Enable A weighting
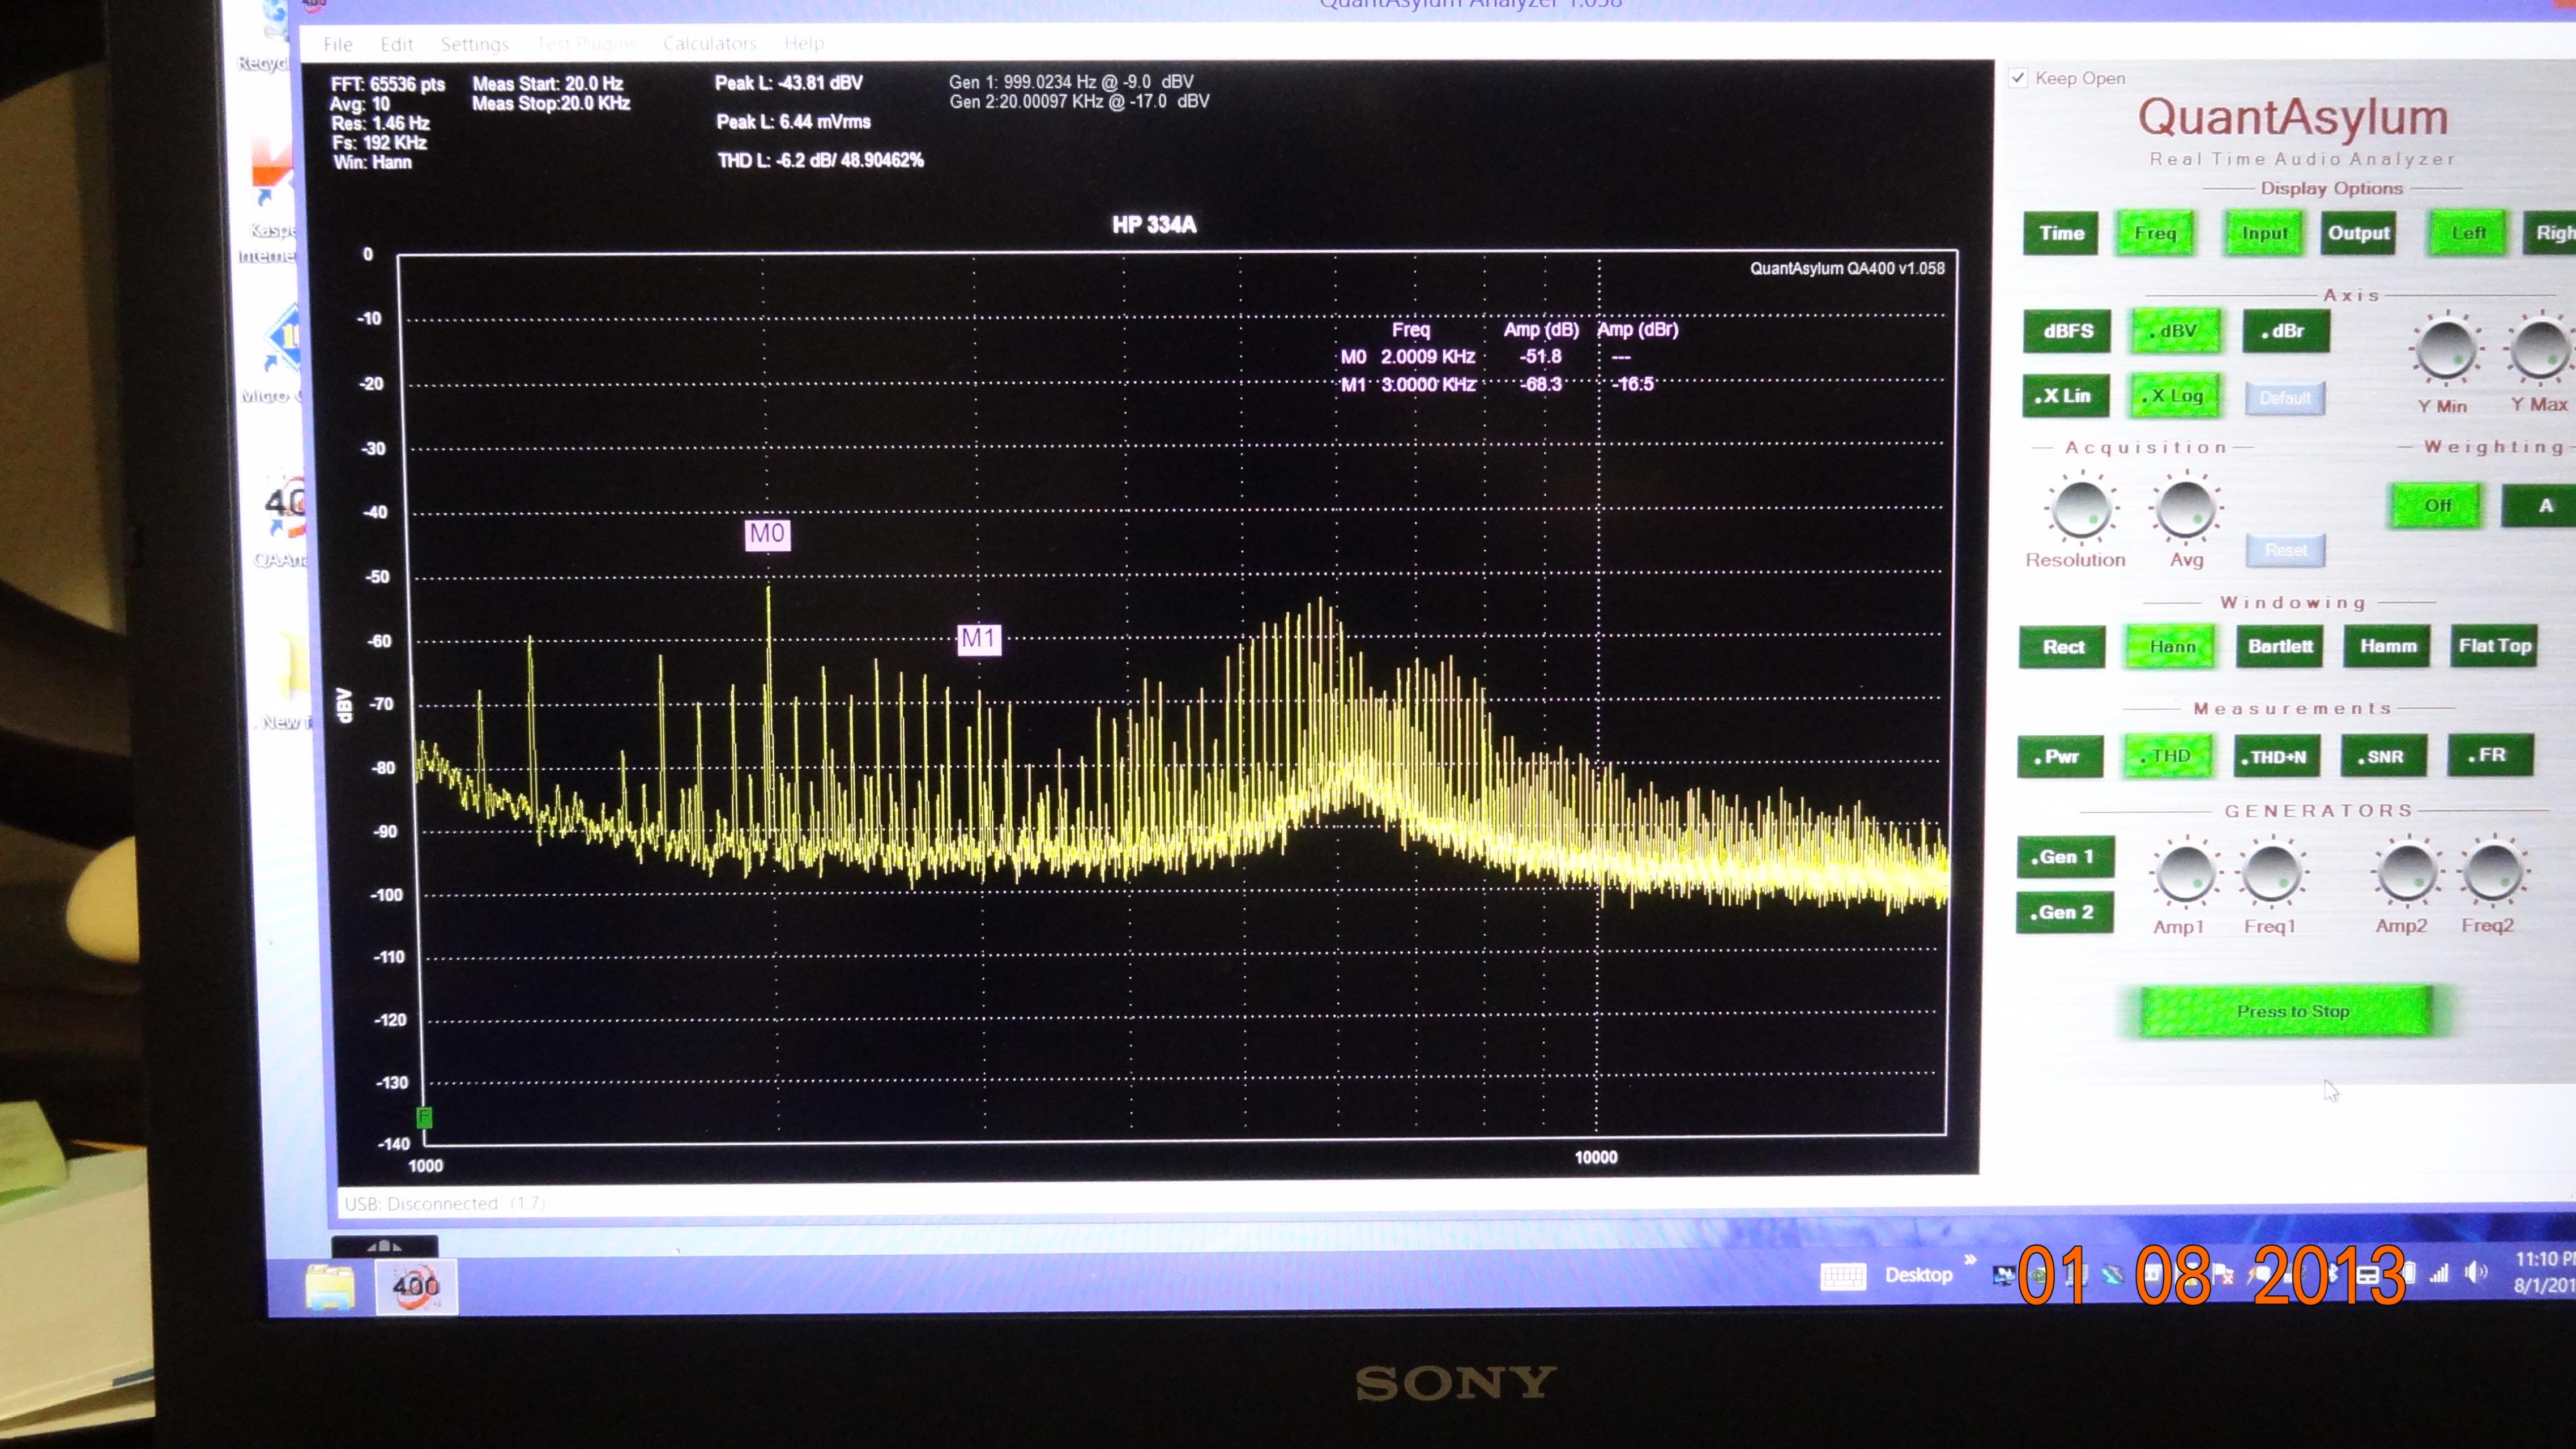The height and width of the screenshot is (1449, 2576). (2540, 506)
